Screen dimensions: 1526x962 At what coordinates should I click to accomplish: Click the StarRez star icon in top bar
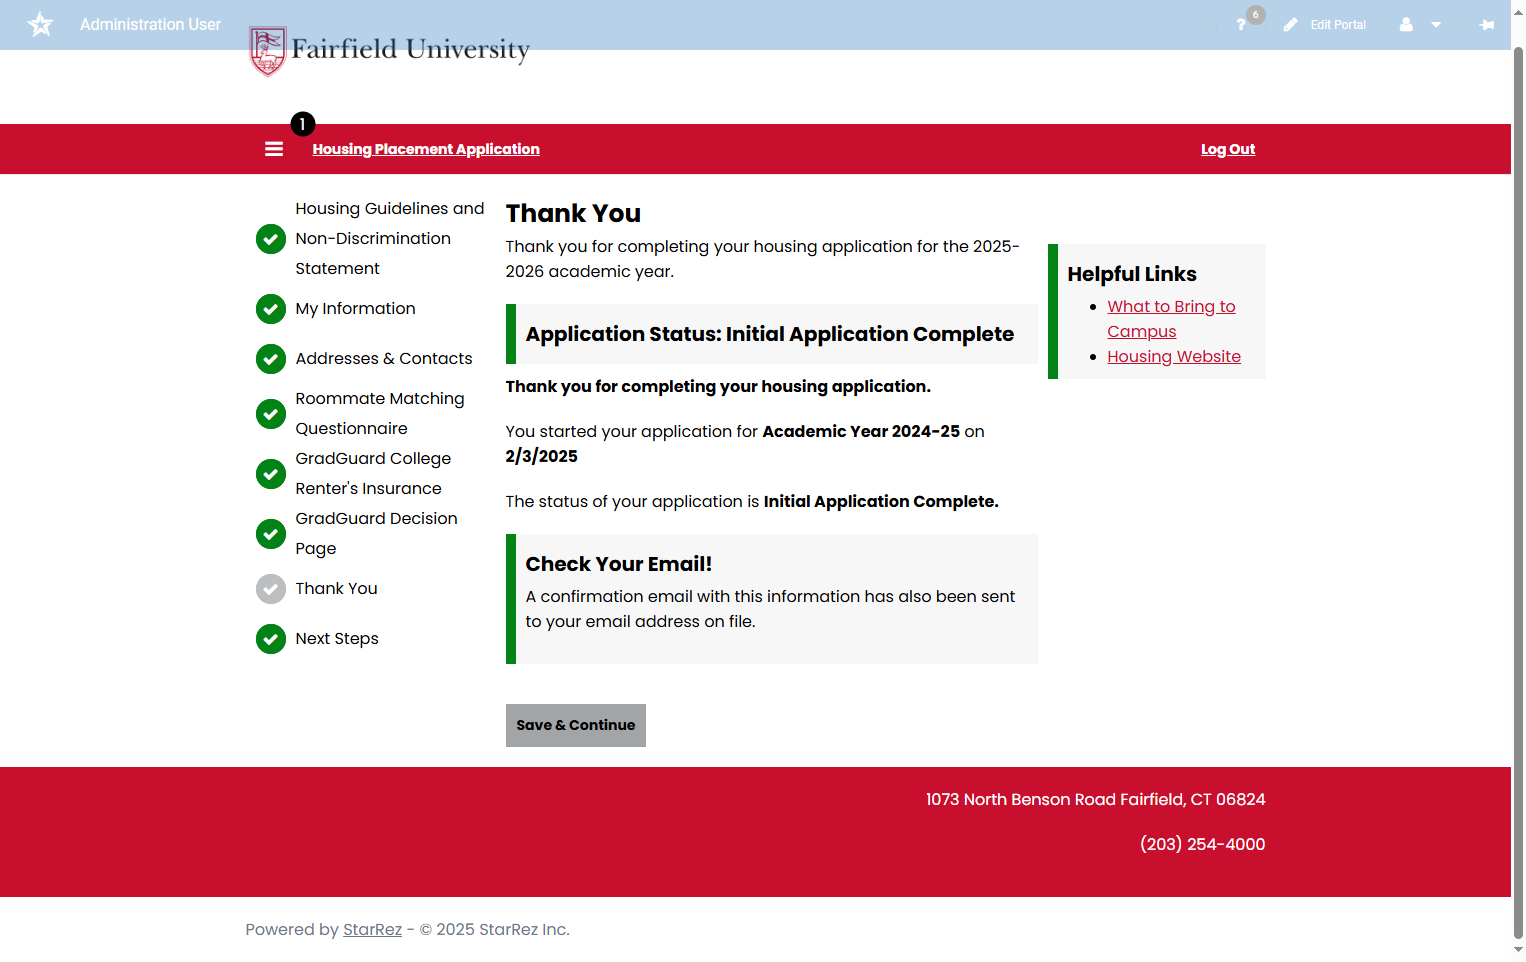[40, 24]
